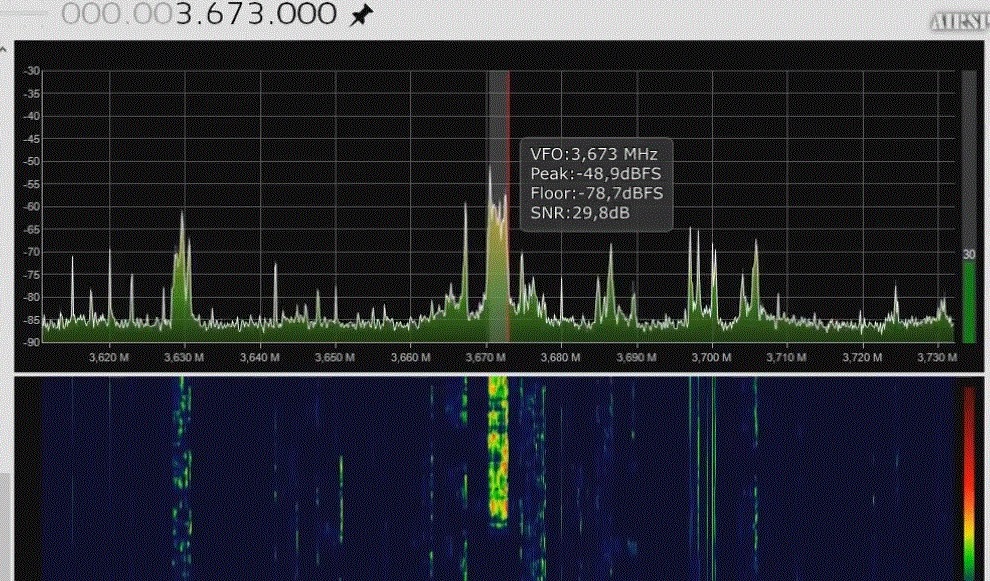Click the red VFO center line in spectrum
Image resolution: width=990 pixels, height=581 pixels.
[x=508, y=206]
